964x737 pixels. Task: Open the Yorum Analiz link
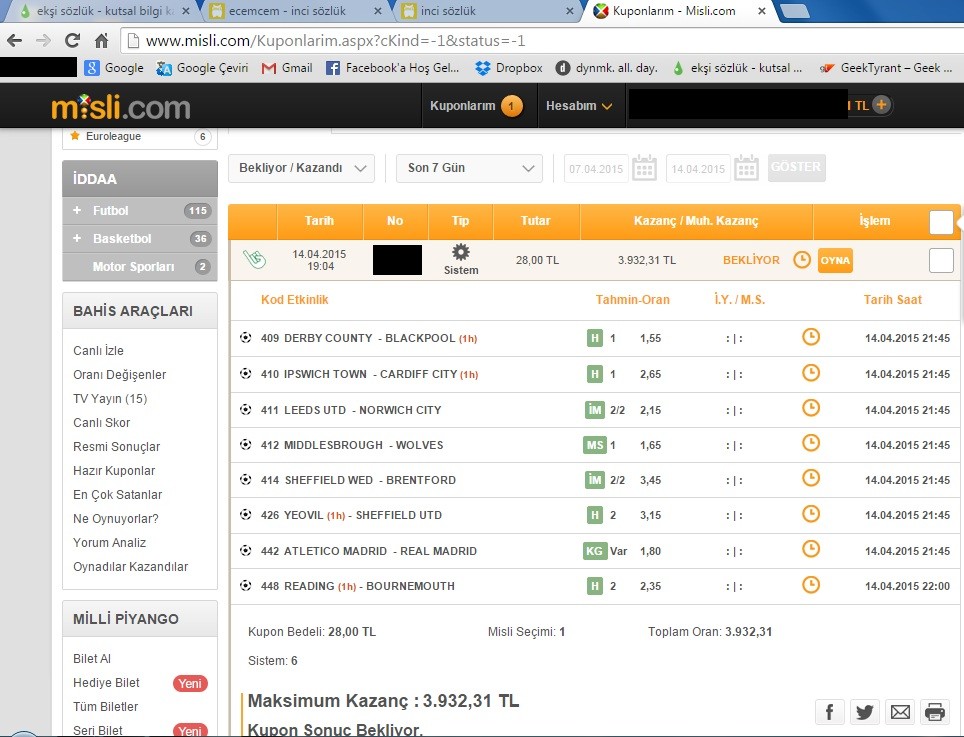[x=109, y=542]
